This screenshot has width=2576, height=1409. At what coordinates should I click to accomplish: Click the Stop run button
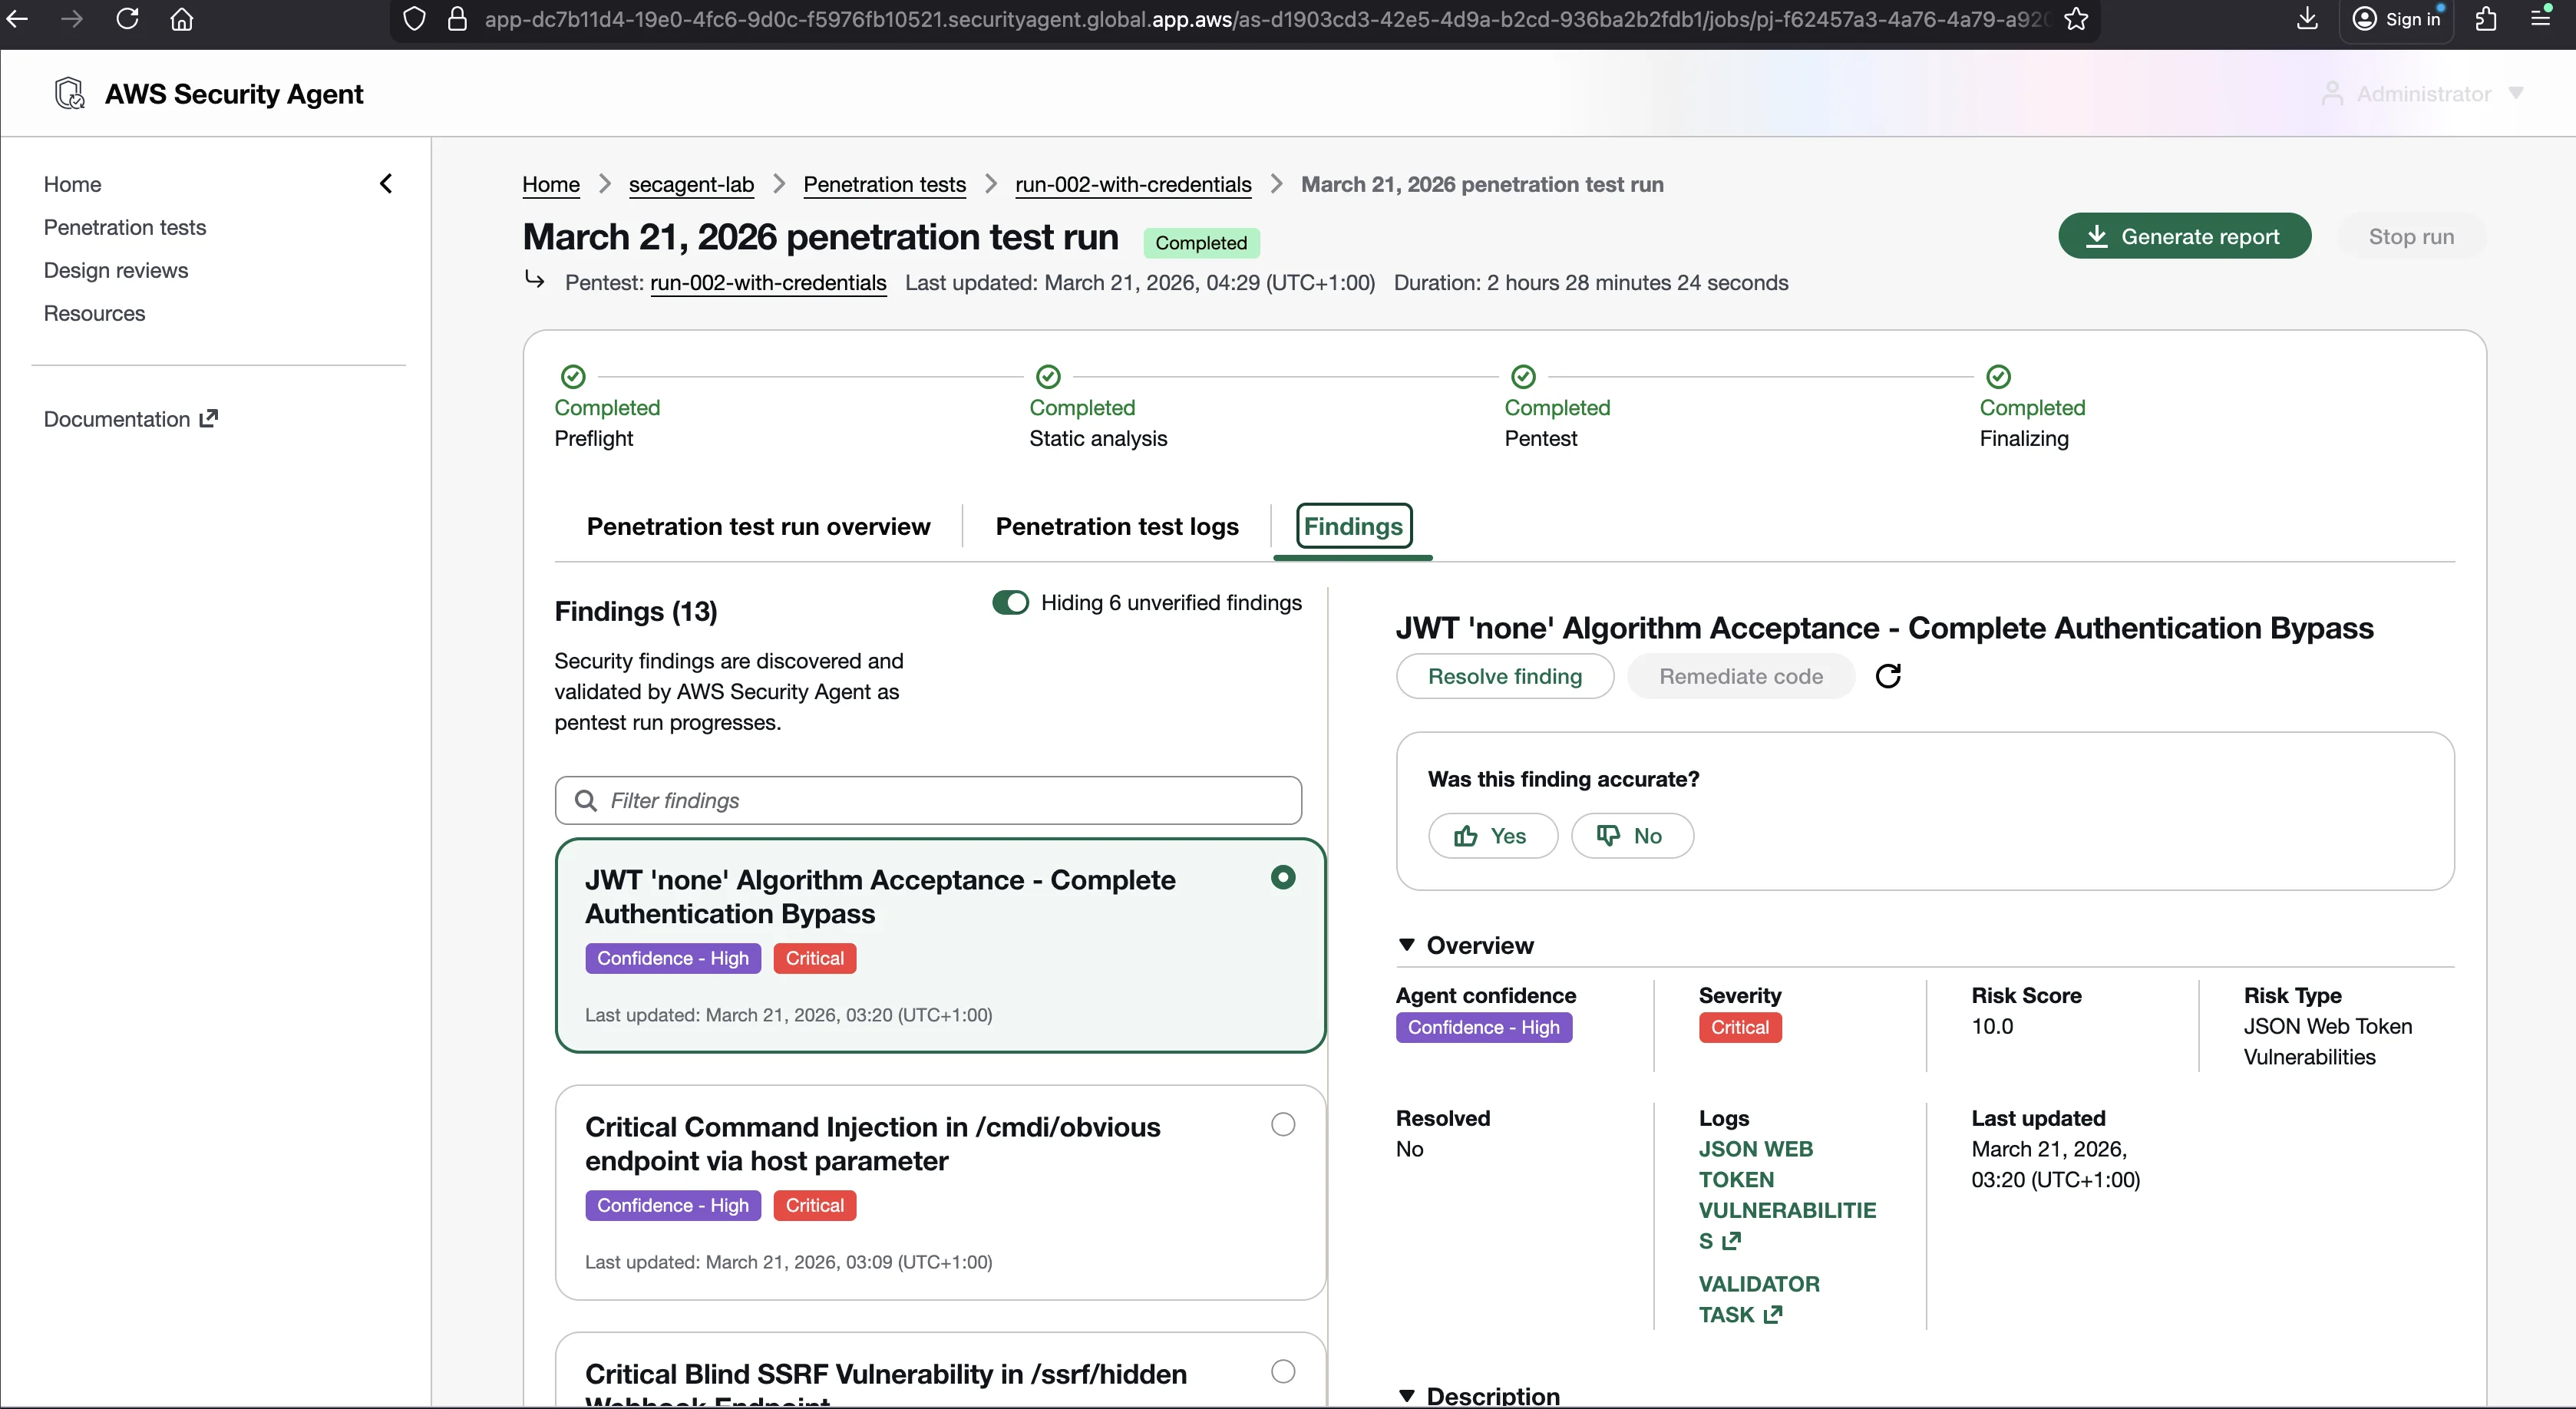2411,236
